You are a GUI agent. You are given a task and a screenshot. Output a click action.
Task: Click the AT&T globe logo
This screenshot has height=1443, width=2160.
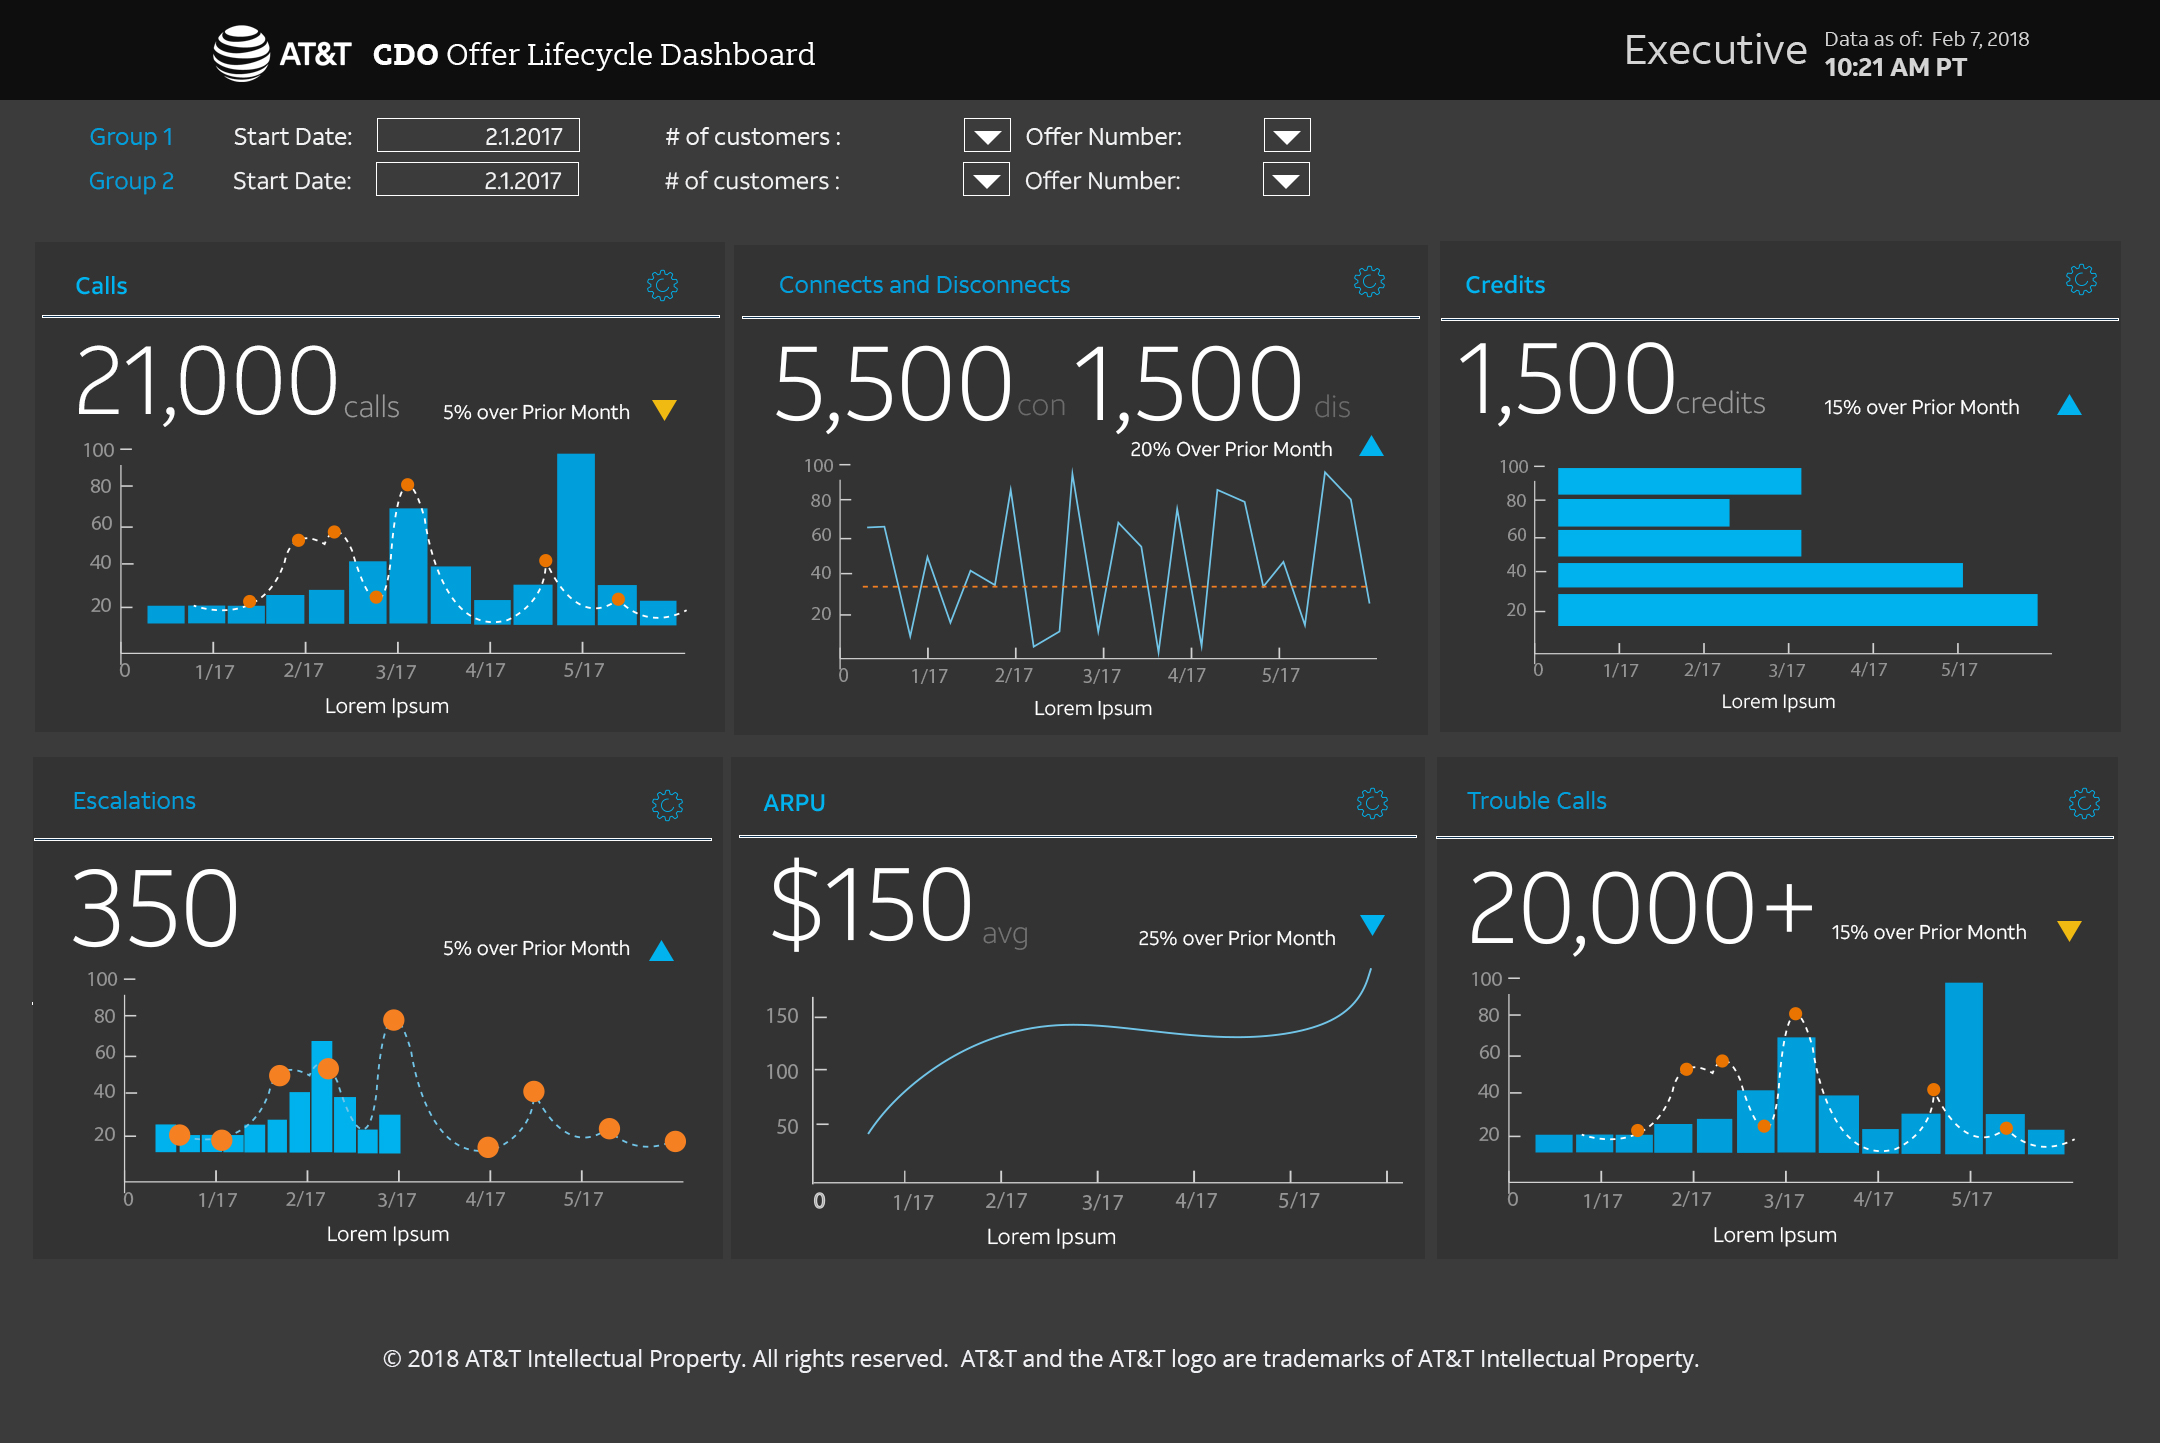[241, 53]
